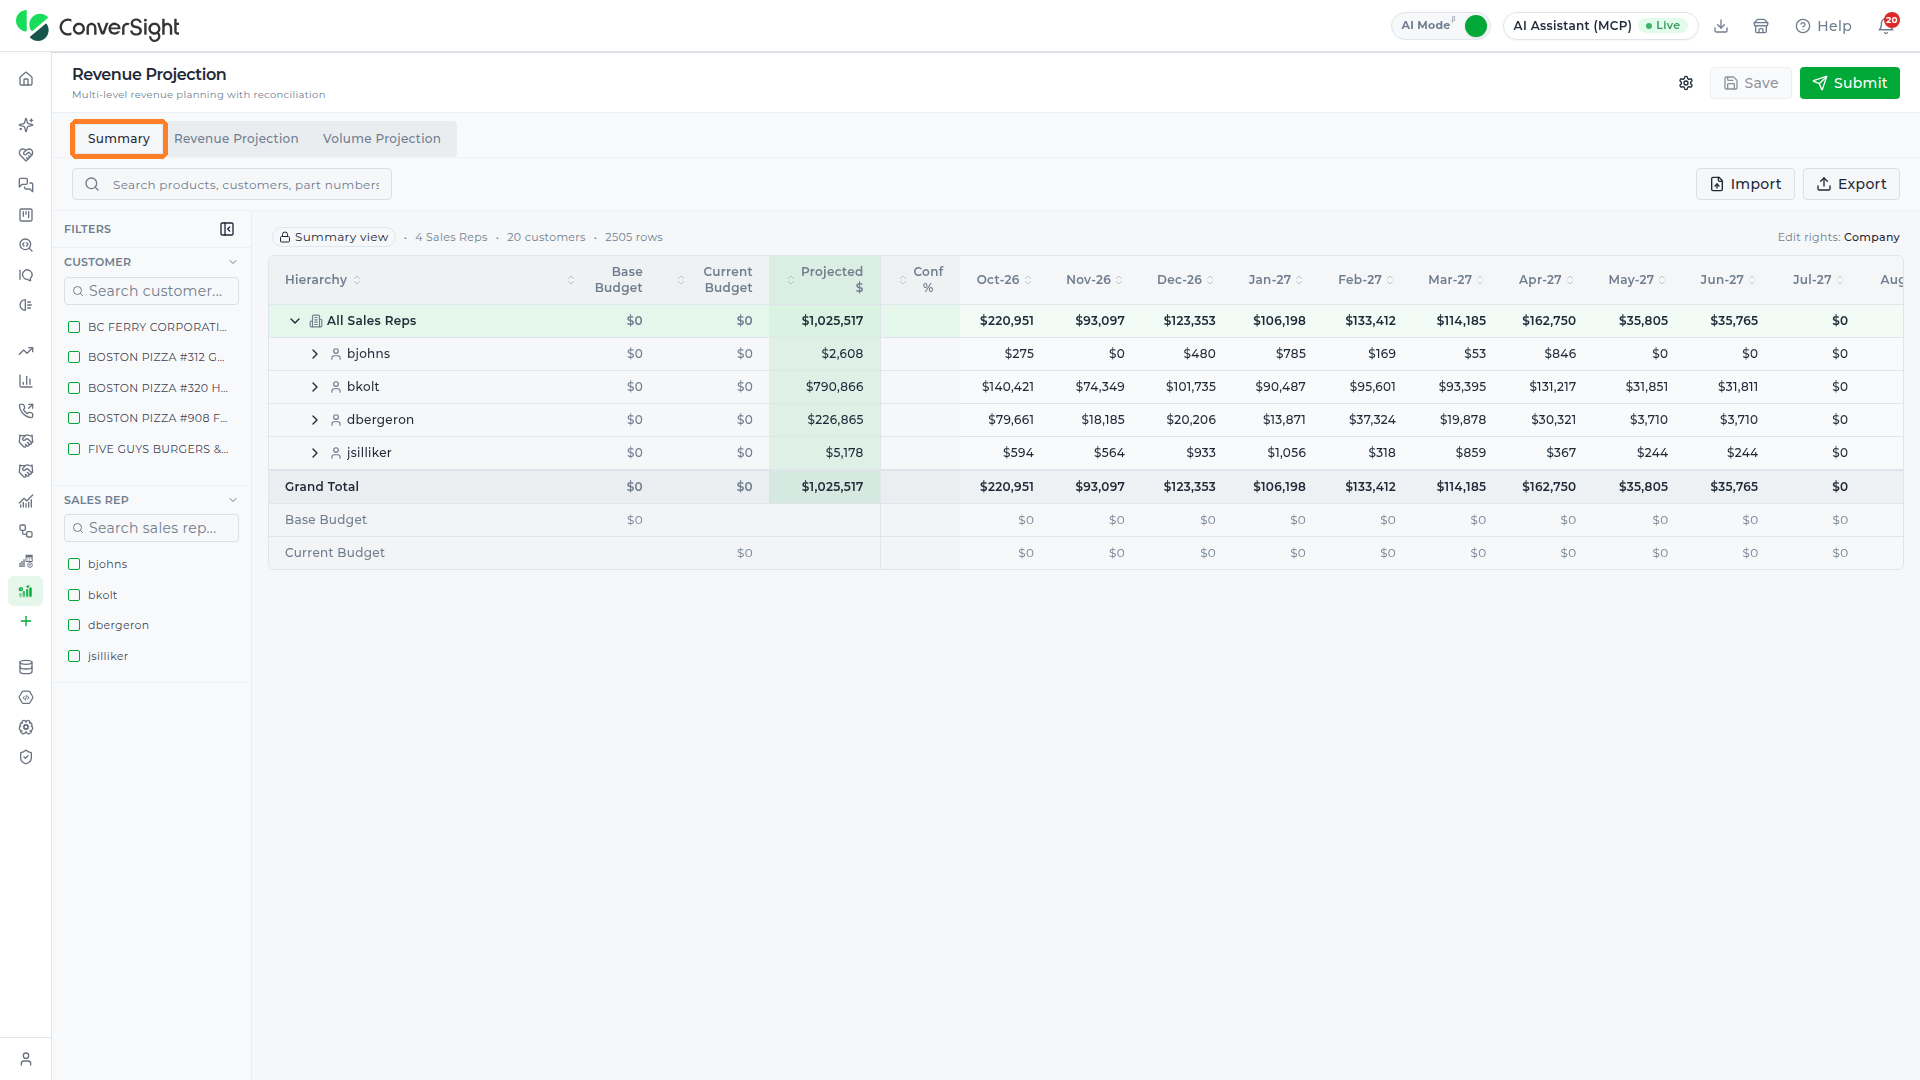Image resolution: width=1920 pixels, height=1080 pixels.
Task: Open the heart-shaped sidebar icon
Action: click(x=26, y=155)
